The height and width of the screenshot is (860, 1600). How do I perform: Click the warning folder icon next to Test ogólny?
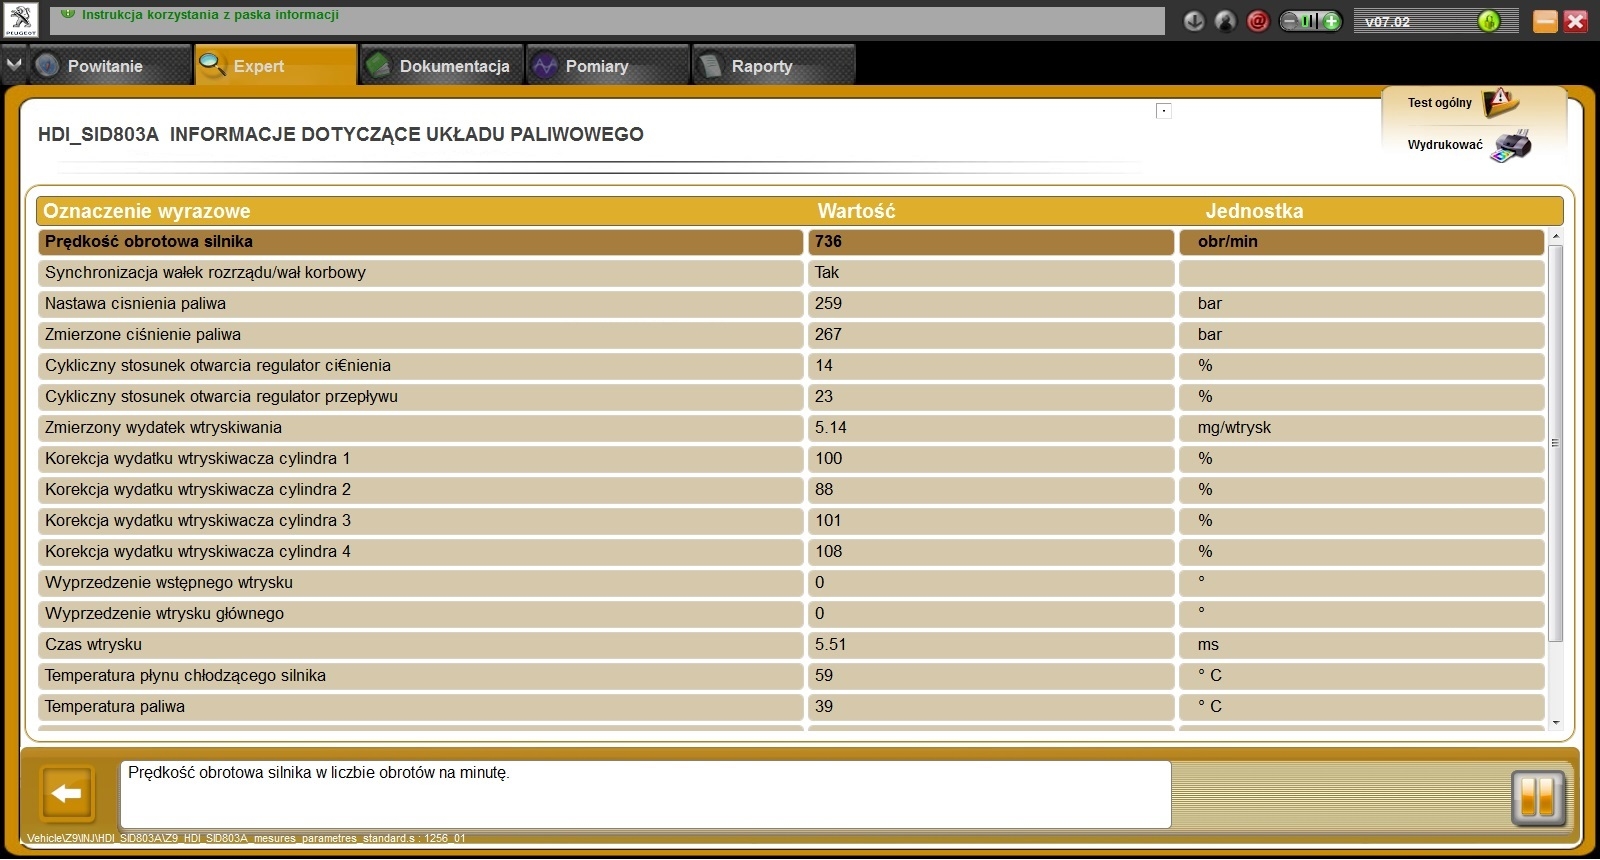pyautogui.click(x=1501, y=102)
